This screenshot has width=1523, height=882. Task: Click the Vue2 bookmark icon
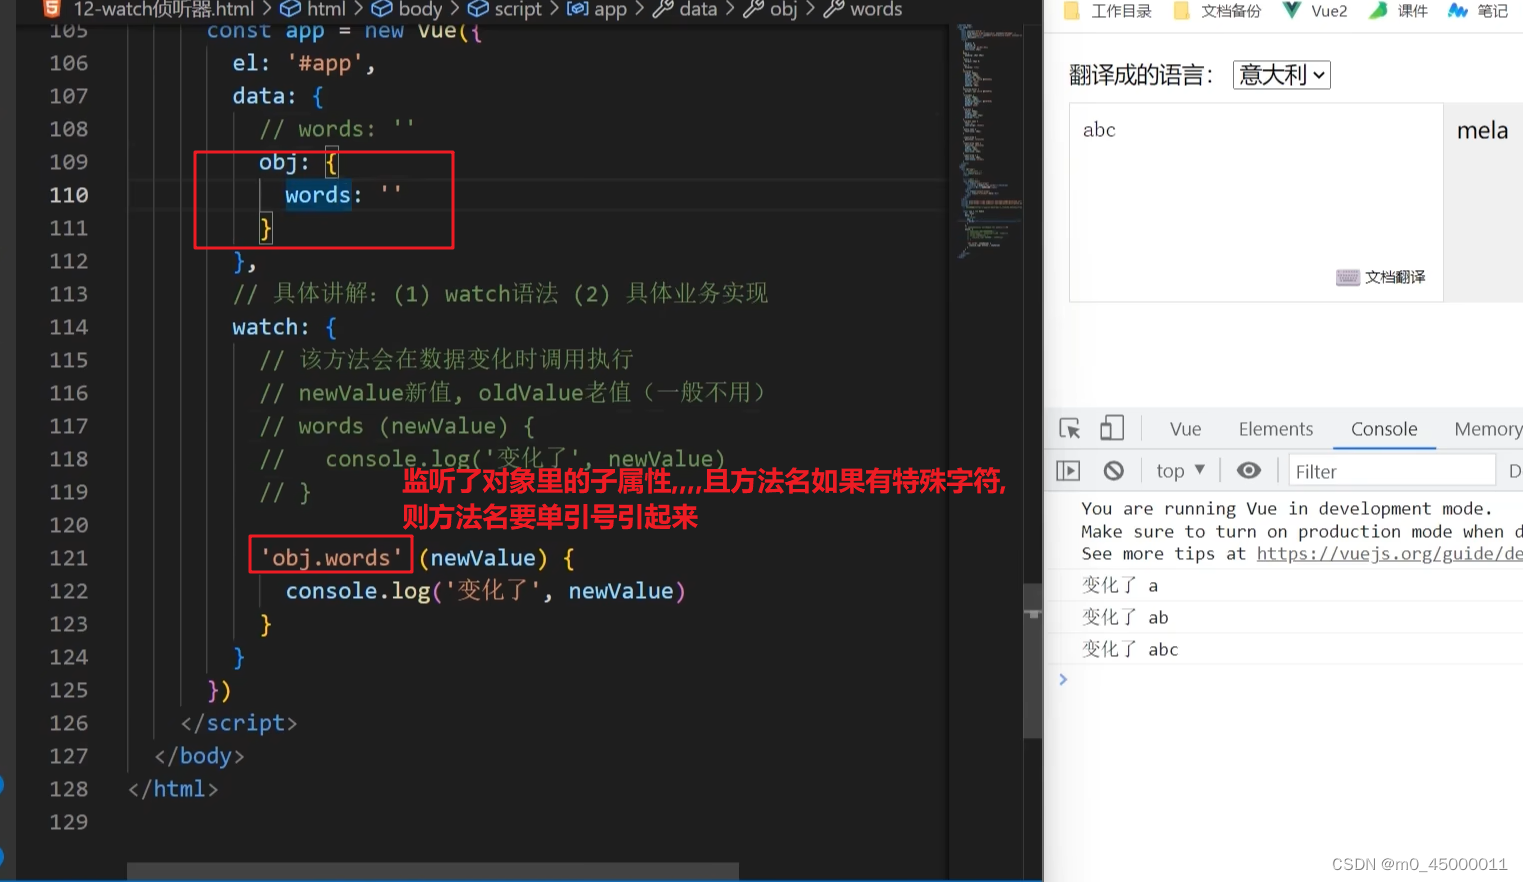pyautogui.click(x=1292, y=11)
